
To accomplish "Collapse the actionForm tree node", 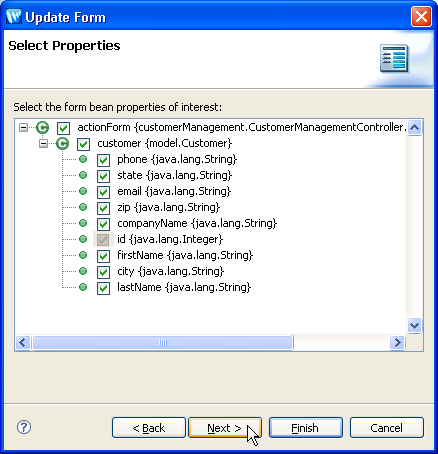I will (23, 127).
